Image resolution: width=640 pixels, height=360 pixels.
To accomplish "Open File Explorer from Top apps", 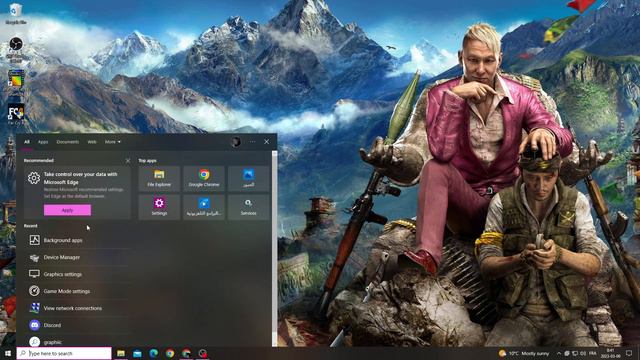I will (159, 179).
